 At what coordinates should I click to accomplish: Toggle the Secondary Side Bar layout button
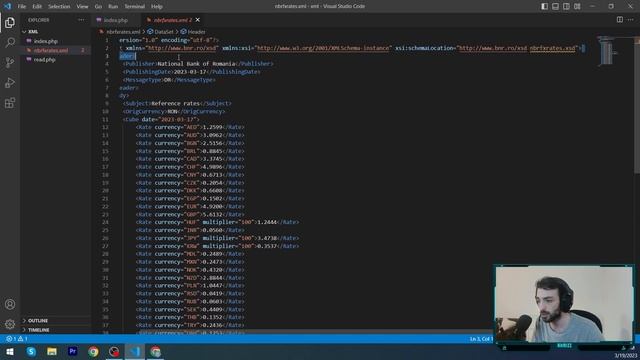click(x=566, y=6)
